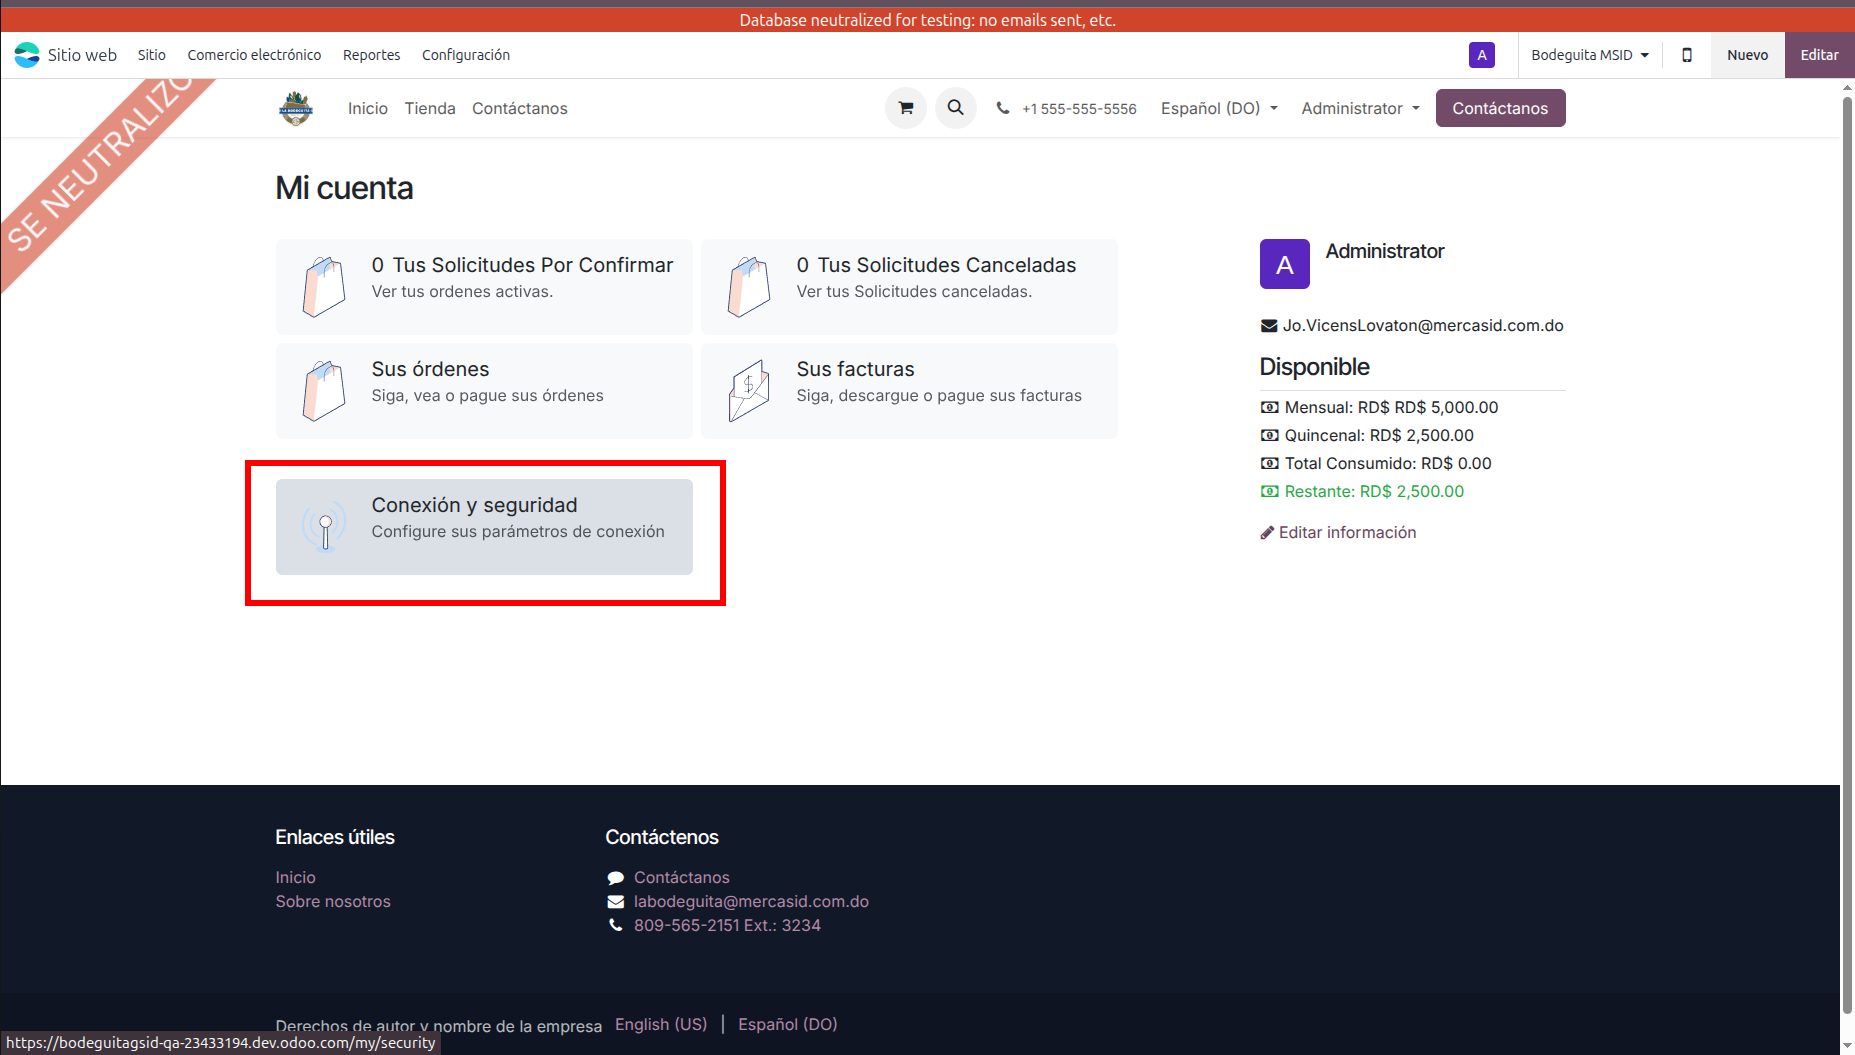Open the Comercio electrónico menu

pyautogui.click(x=254, y=55)
